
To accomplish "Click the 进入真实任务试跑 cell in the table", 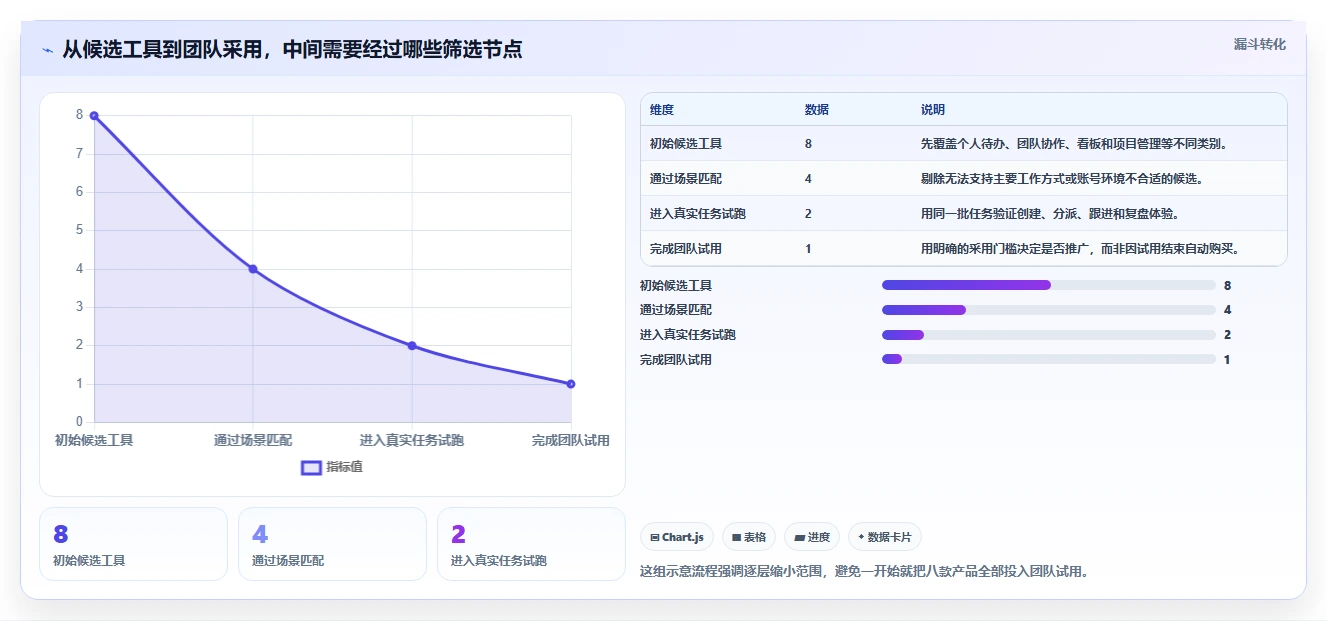I will [698, 214].
